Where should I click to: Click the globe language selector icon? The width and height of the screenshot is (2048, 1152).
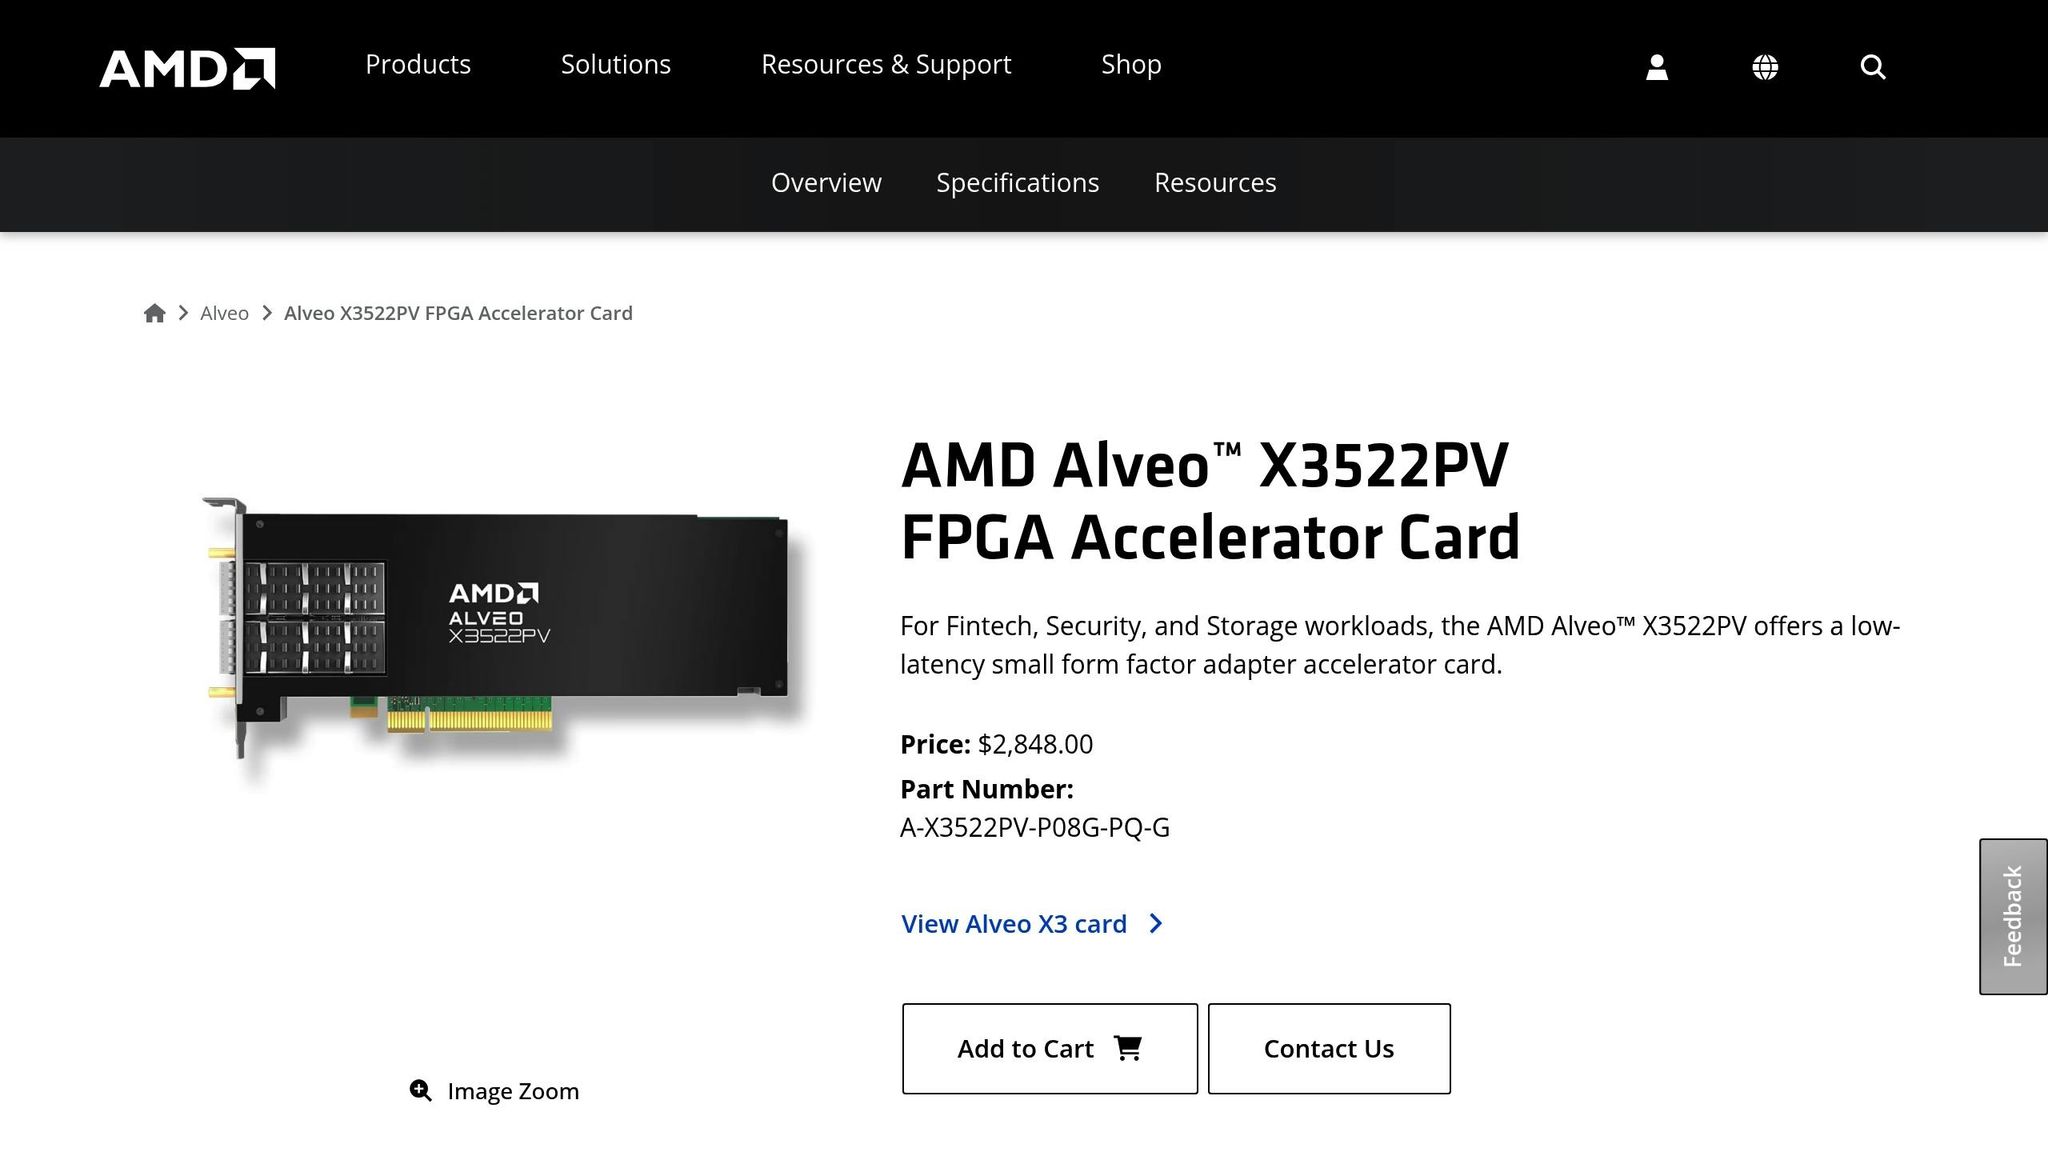click(1765, 66)
